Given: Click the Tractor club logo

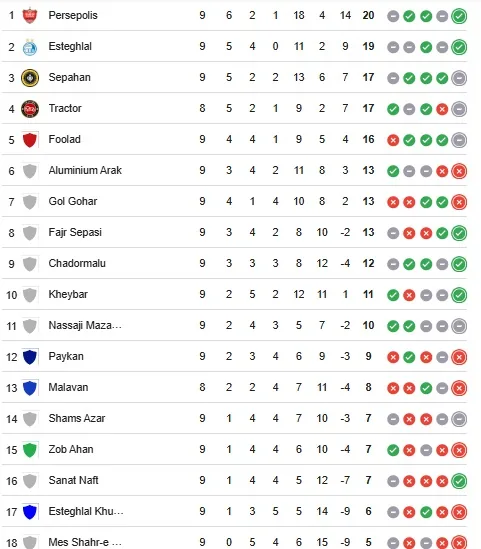Looking at the screenshot, I should pyautogui.click(x=30, y=109).
